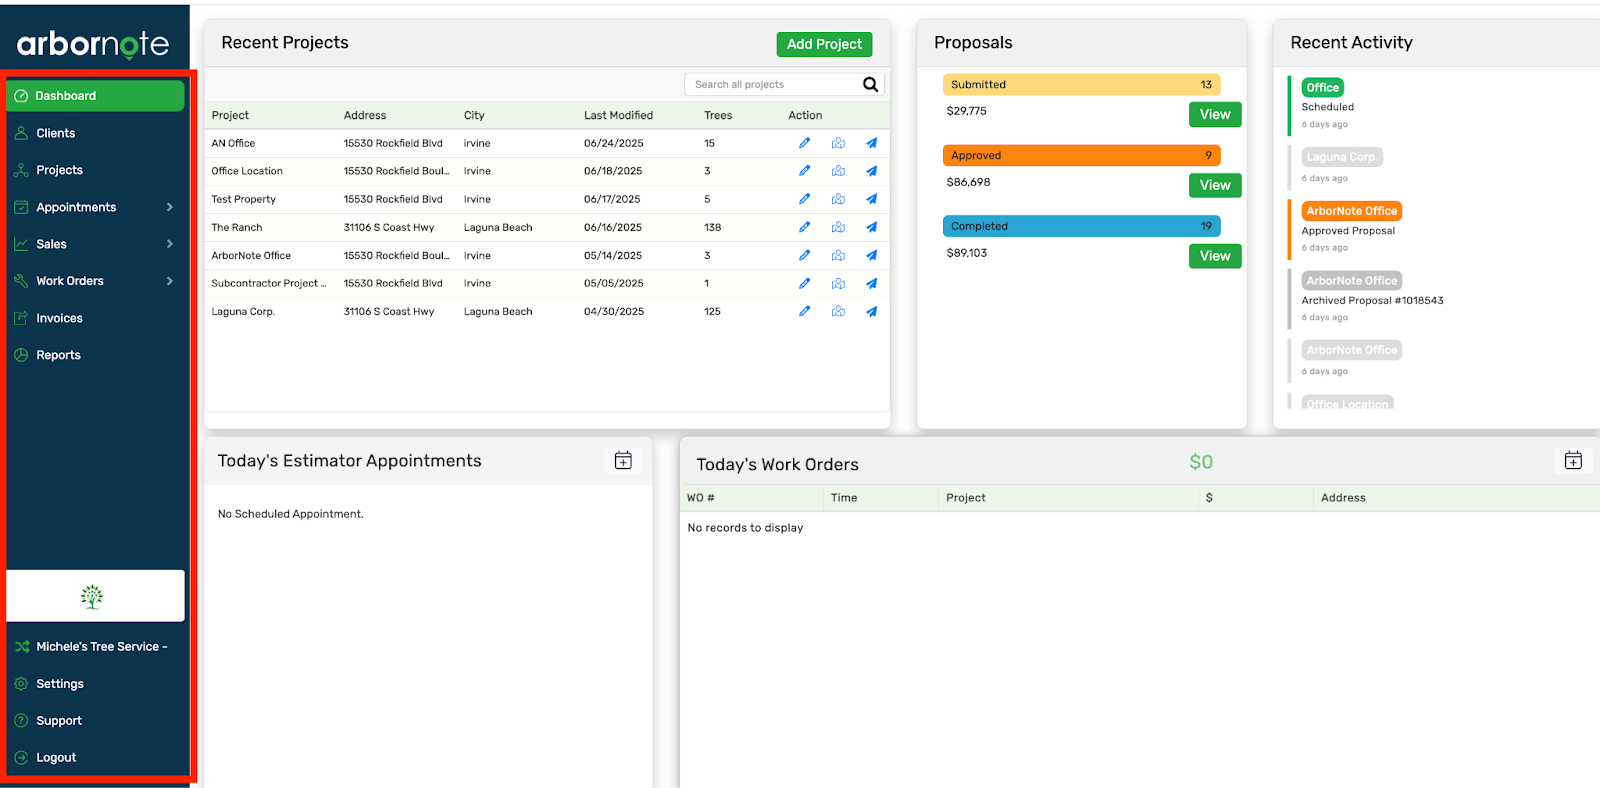Open the green Office activity tag
1600x788 pixels.
(x=1322, y=88)
